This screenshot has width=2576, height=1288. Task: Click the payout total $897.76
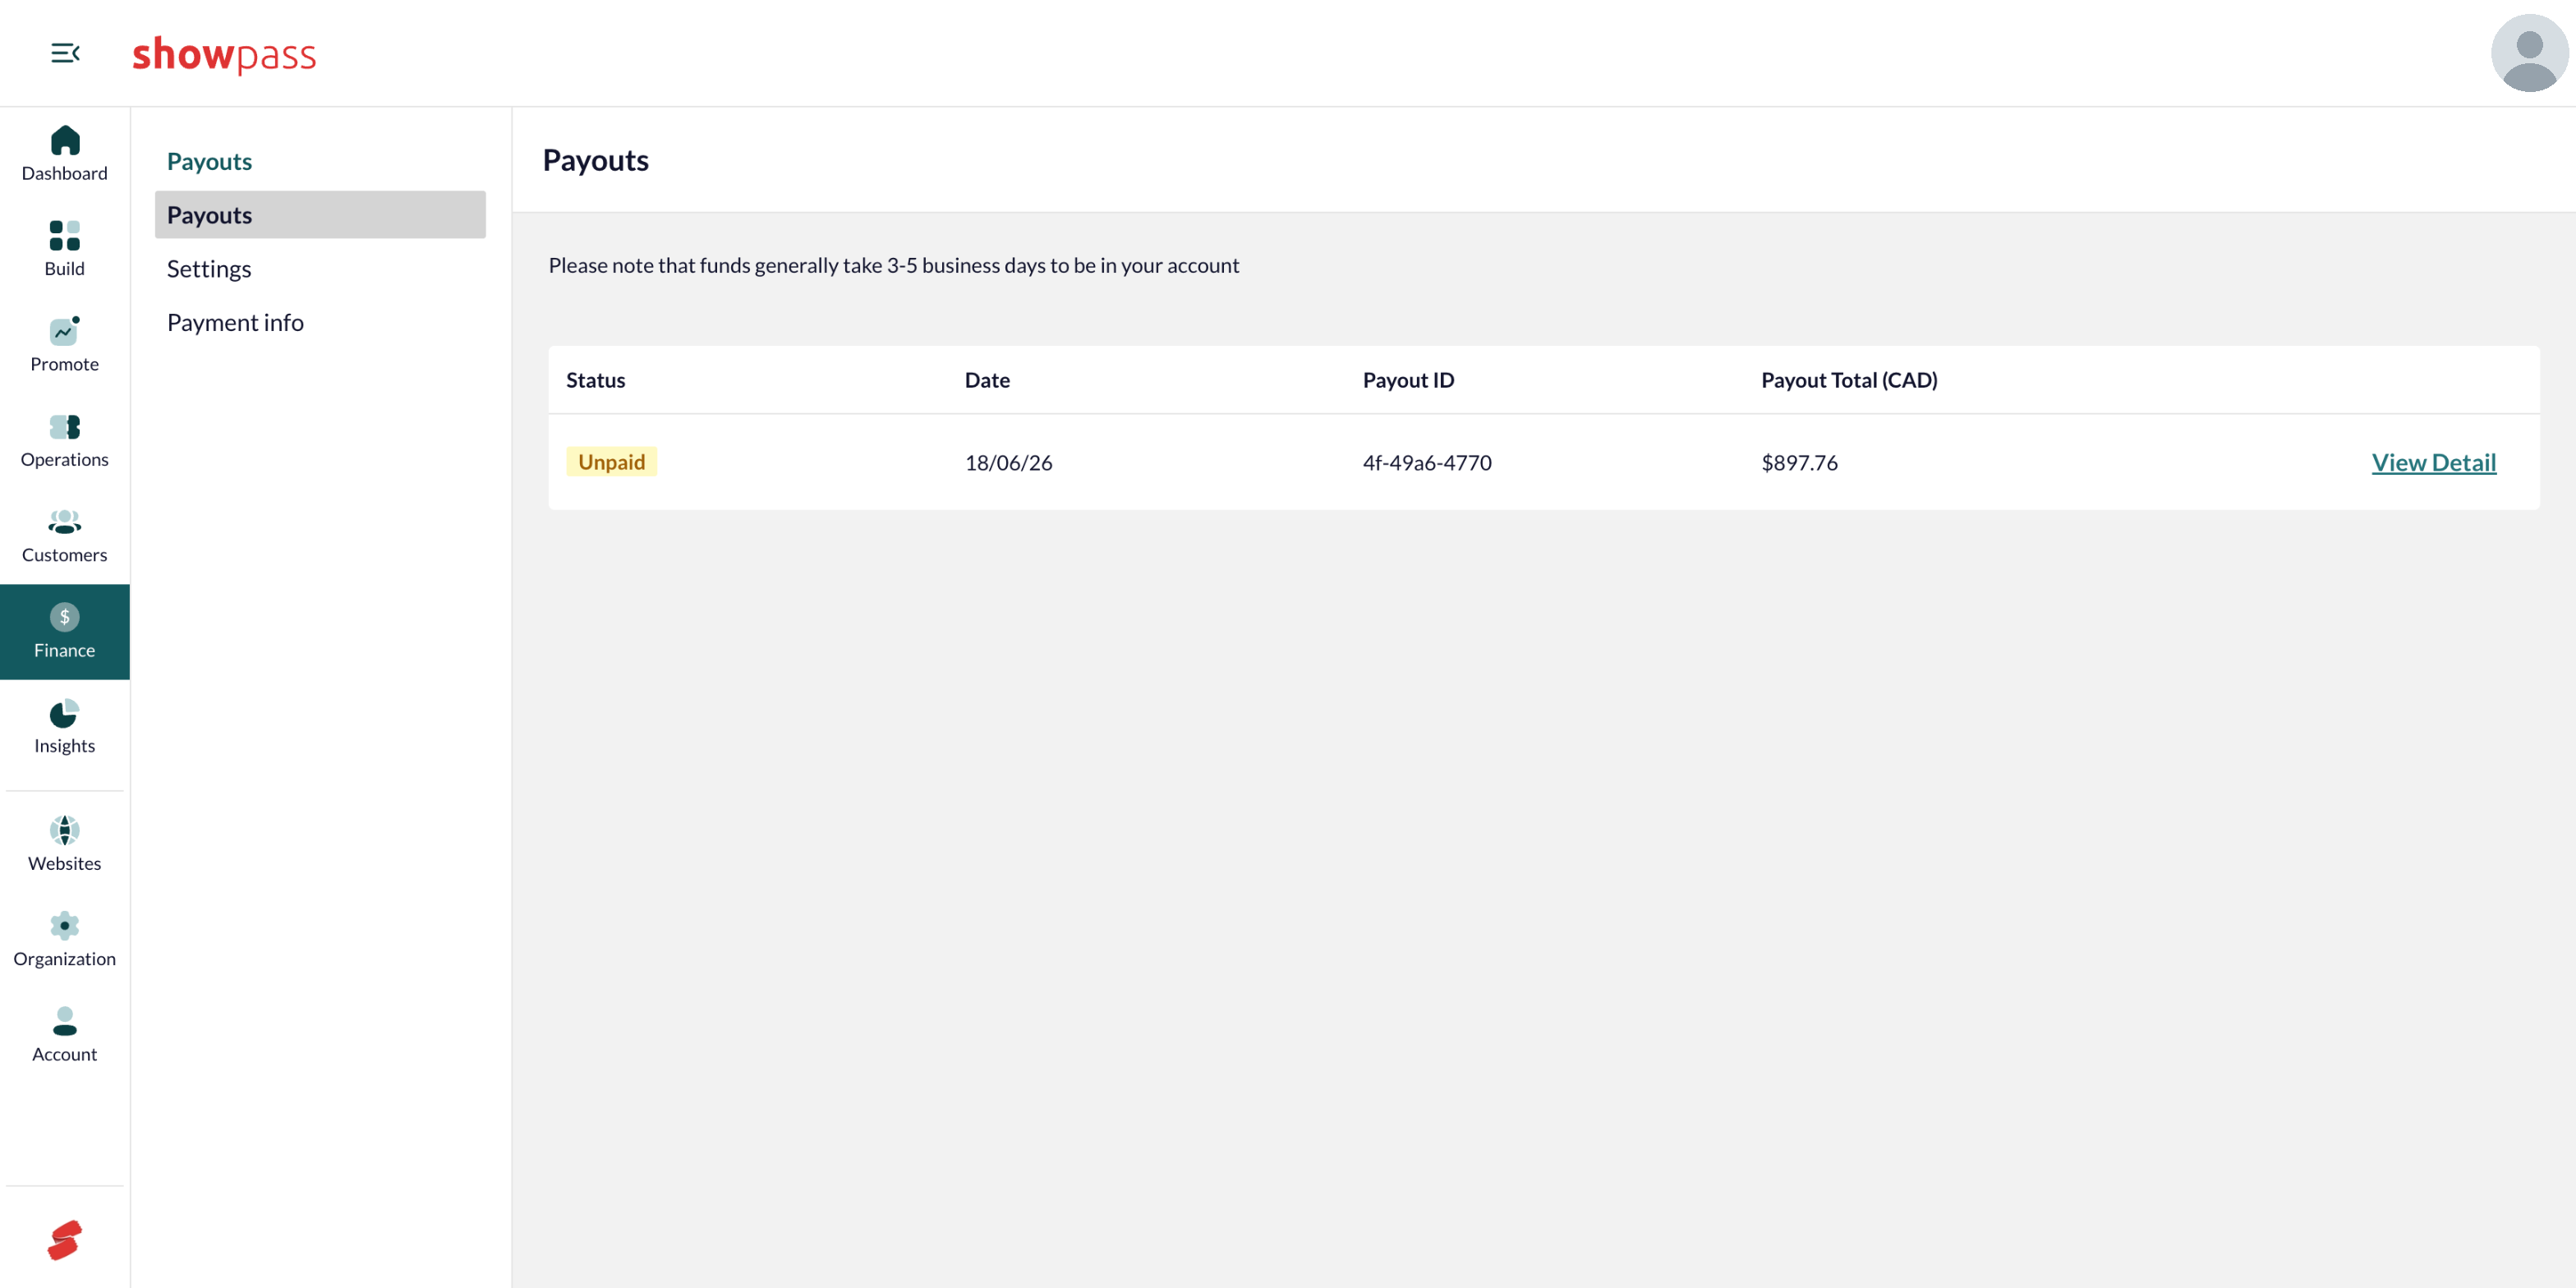click(x=1799, y=462)
